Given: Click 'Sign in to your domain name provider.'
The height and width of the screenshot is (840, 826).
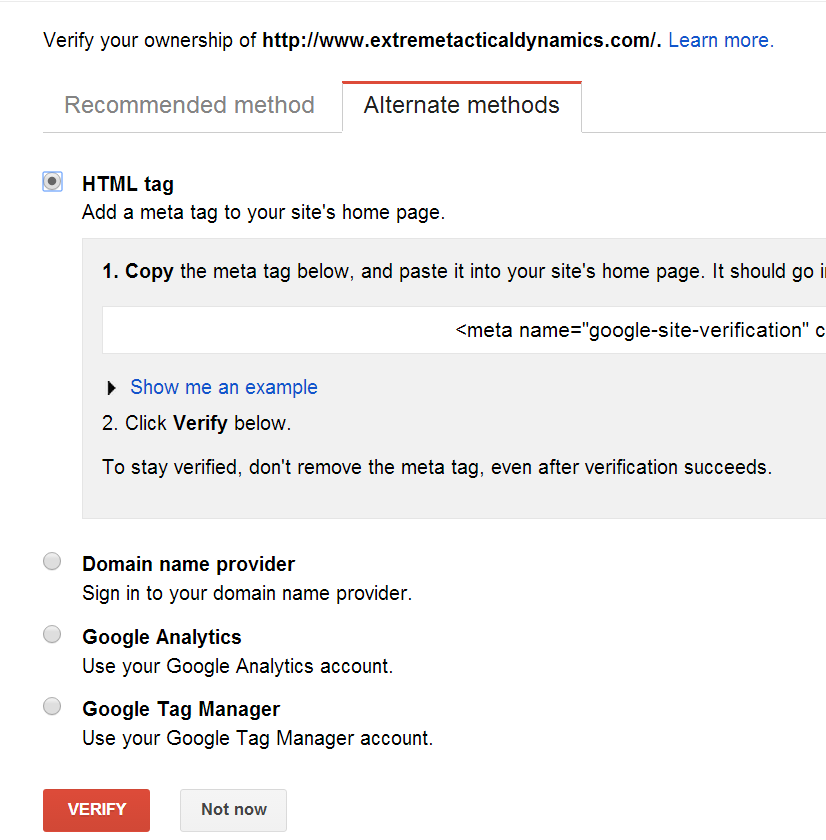Looking at the screenshot, I should [x=247, y=594].
